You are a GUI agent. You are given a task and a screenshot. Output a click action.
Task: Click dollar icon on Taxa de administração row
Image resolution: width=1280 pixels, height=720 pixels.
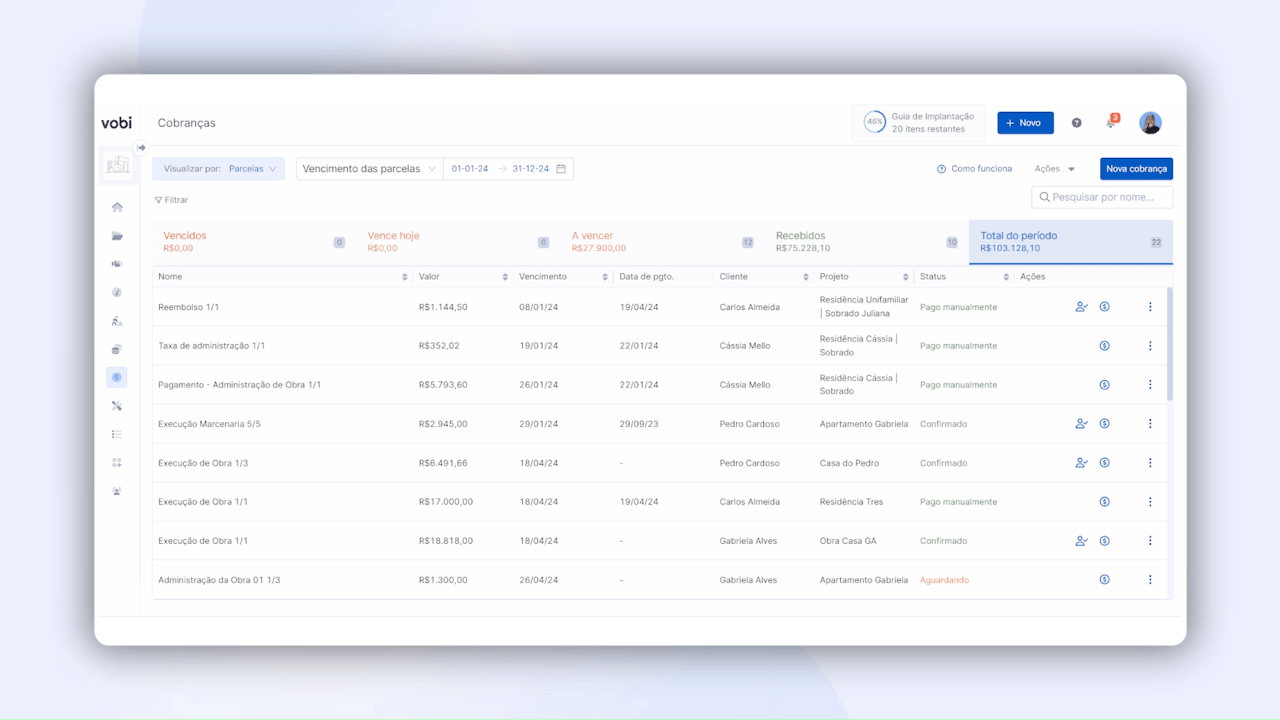[x=1105, y=346]
